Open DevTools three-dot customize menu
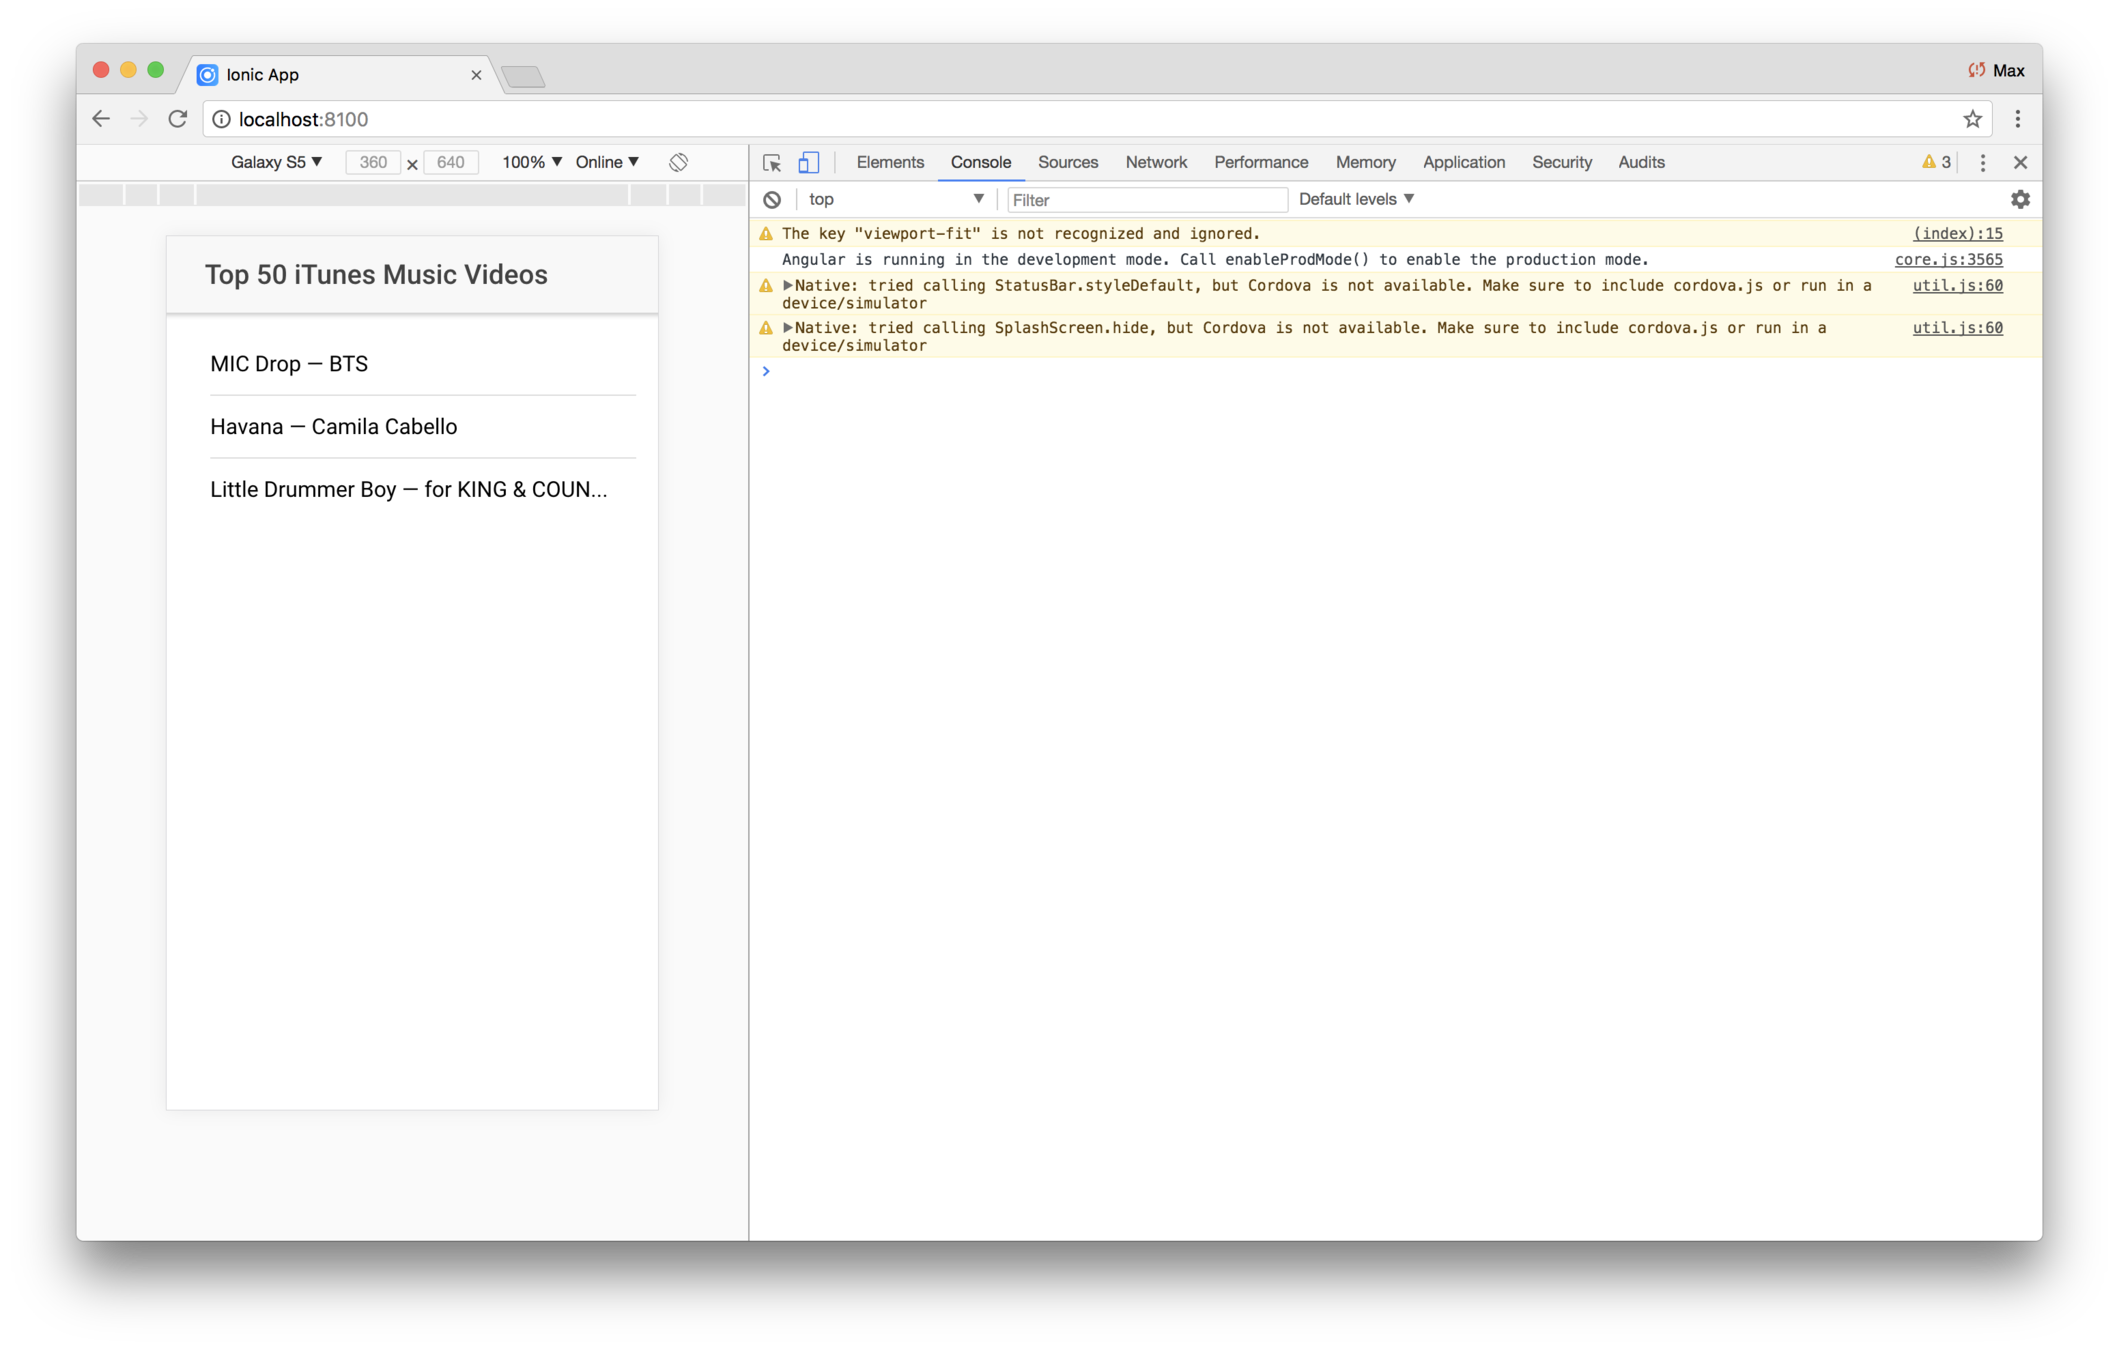 1983,163
